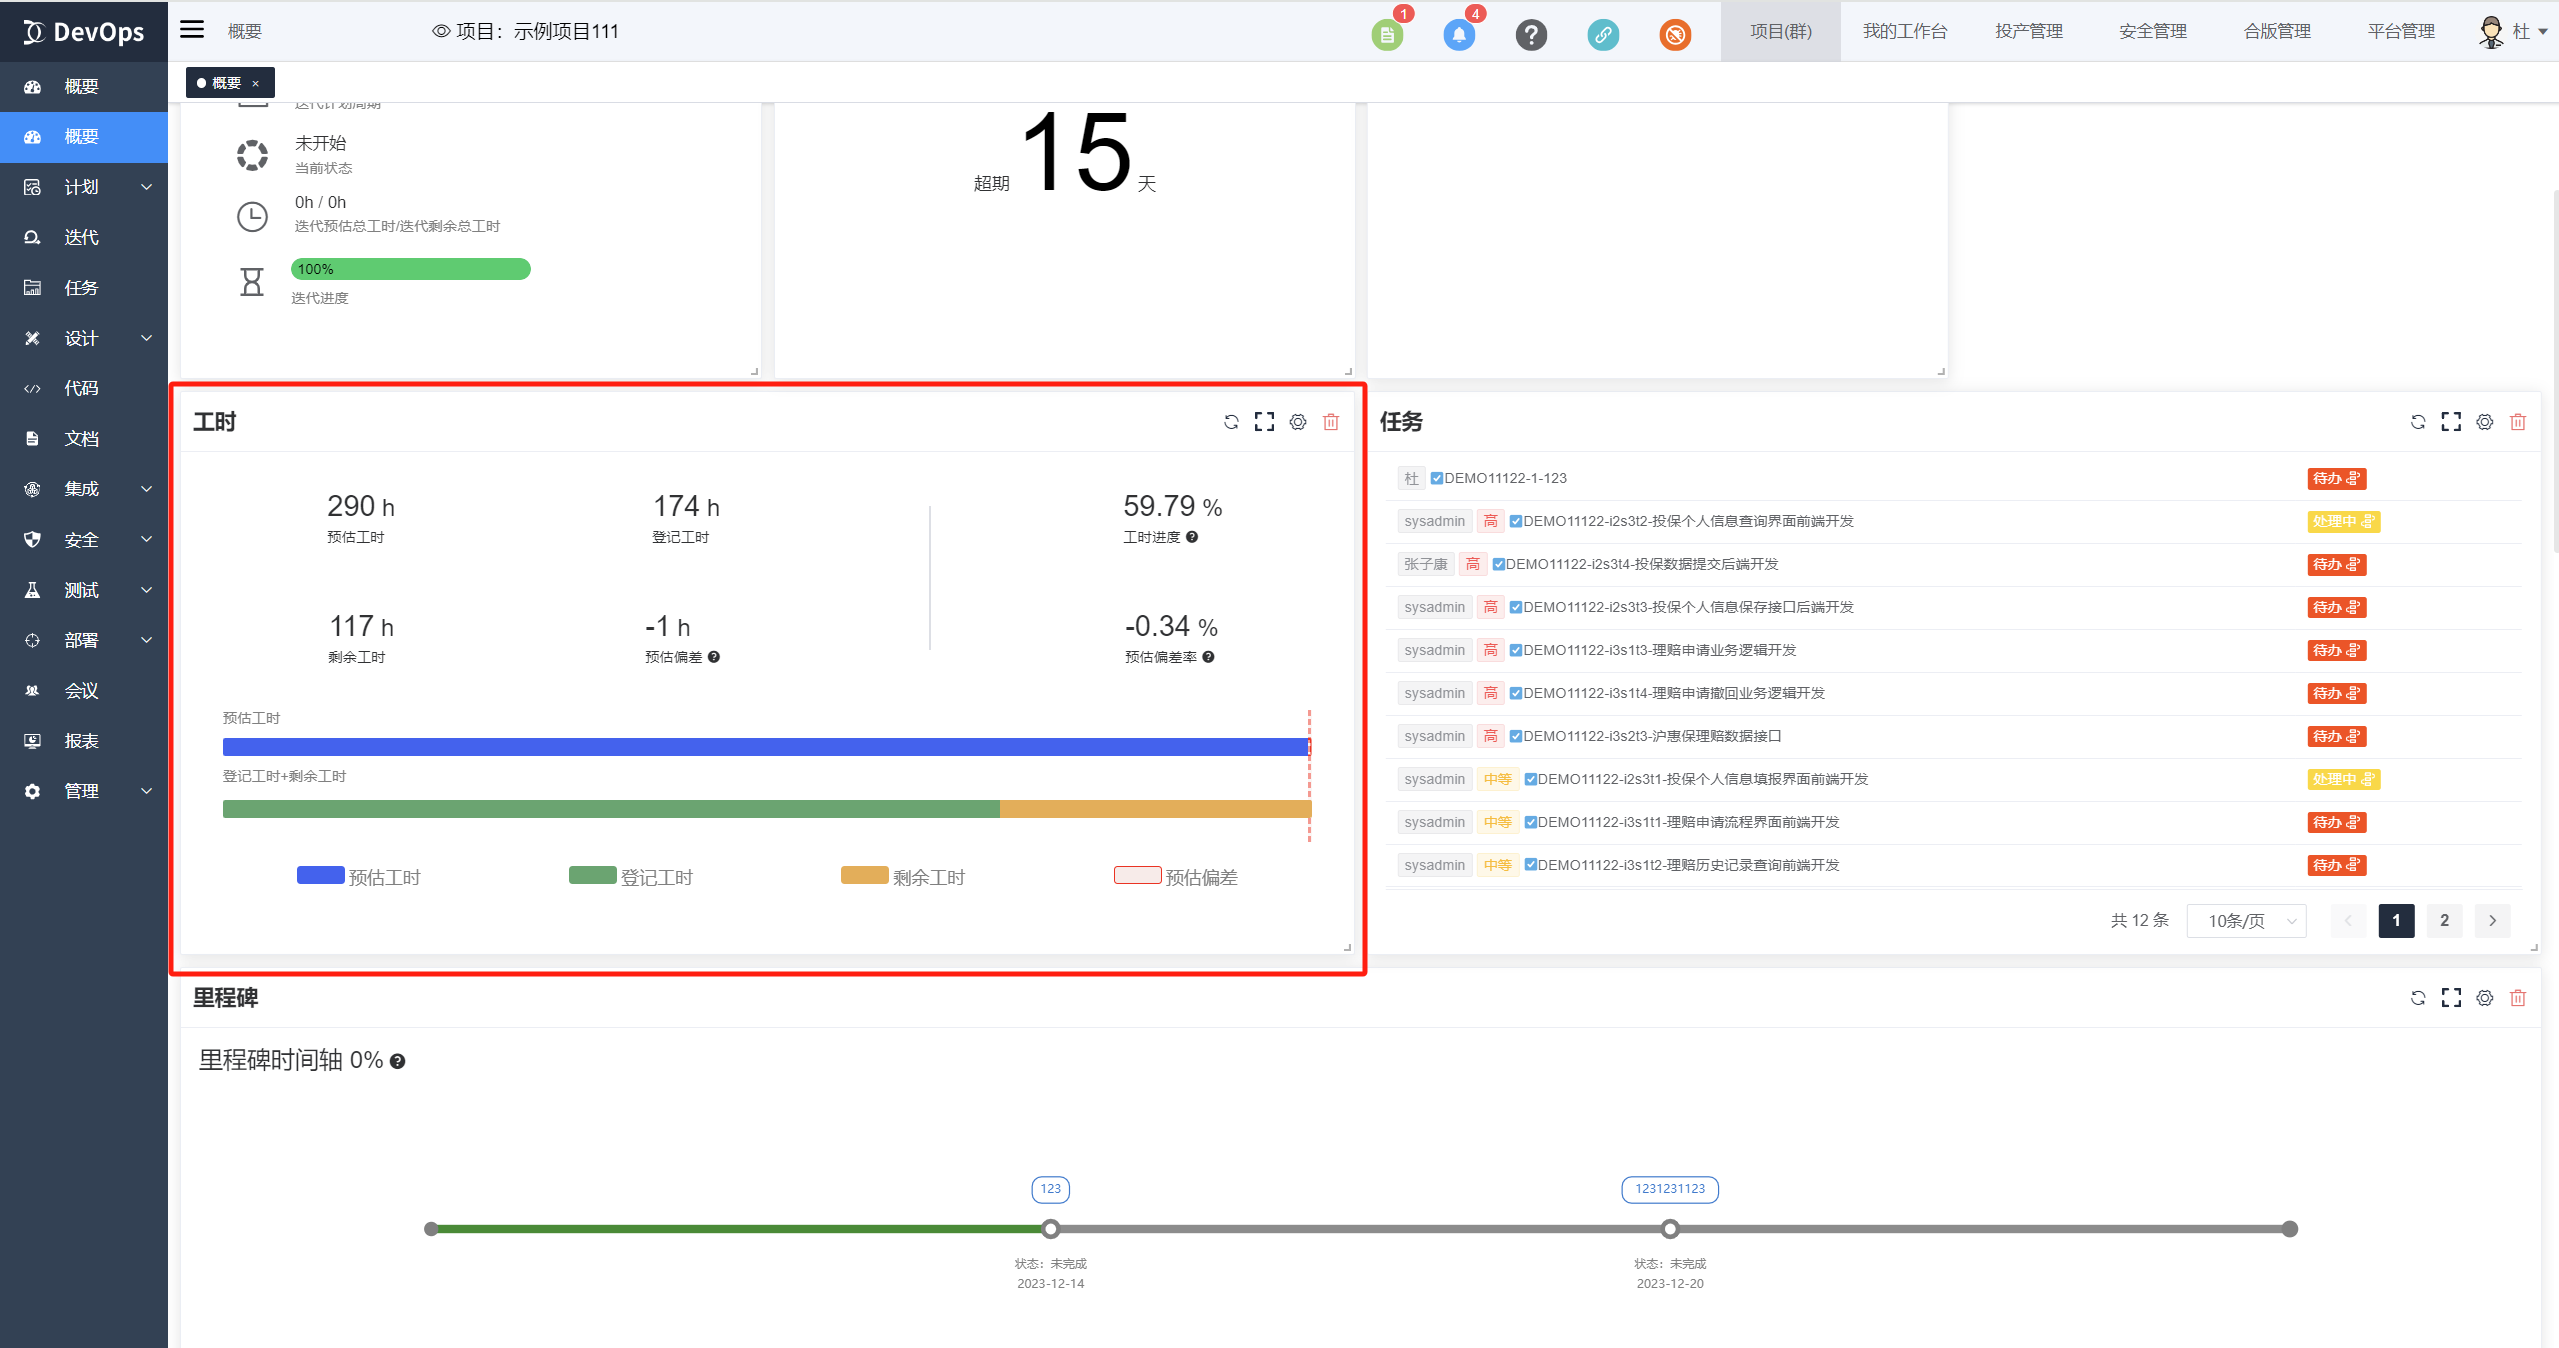Expand the 工时 panel to fullscreen

coord(1264,422)
